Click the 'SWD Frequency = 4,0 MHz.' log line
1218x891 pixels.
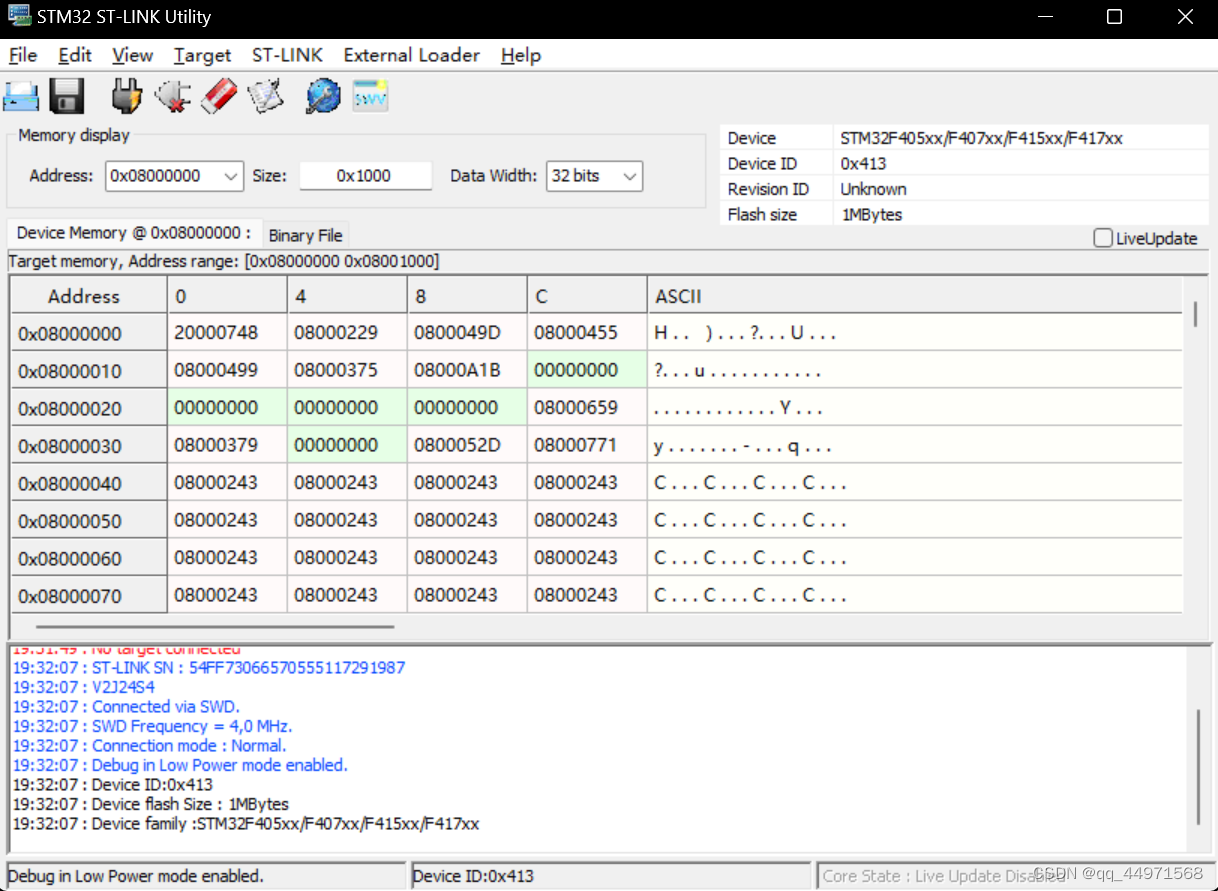click(152, 726)
